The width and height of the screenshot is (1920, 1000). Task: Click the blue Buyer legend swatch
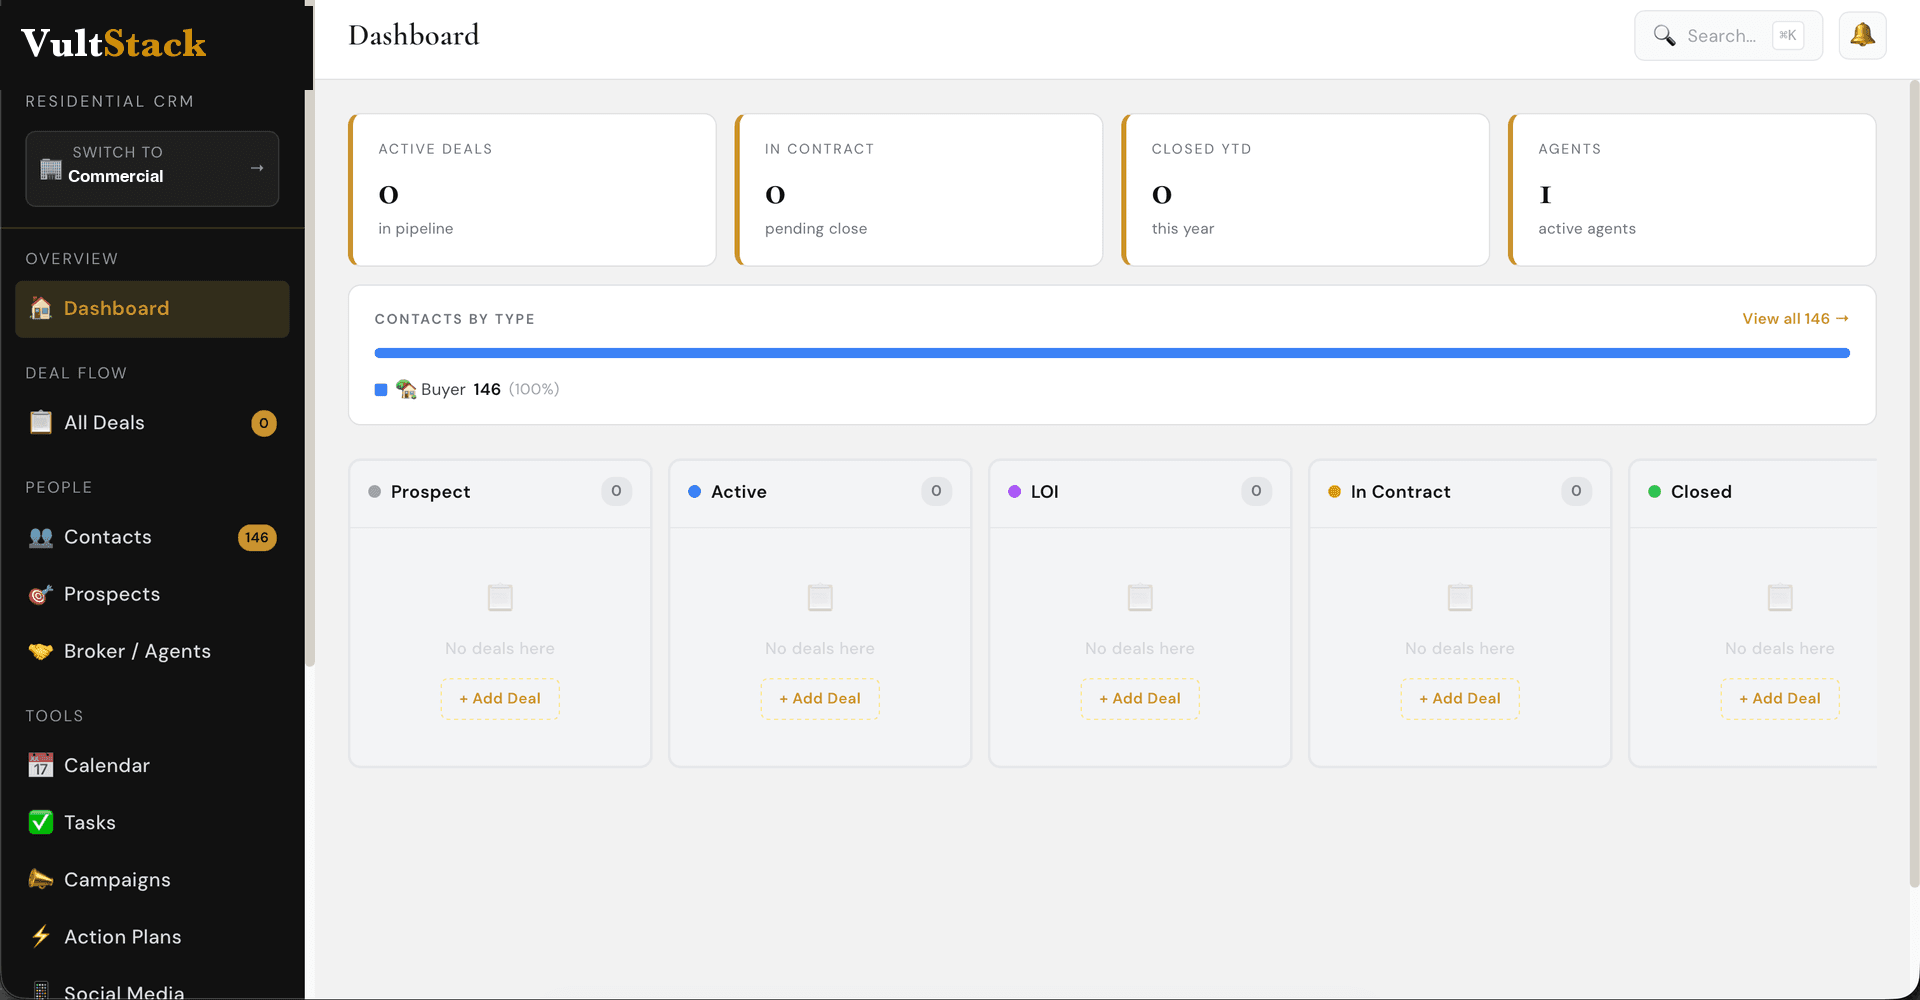click(381, 389)
